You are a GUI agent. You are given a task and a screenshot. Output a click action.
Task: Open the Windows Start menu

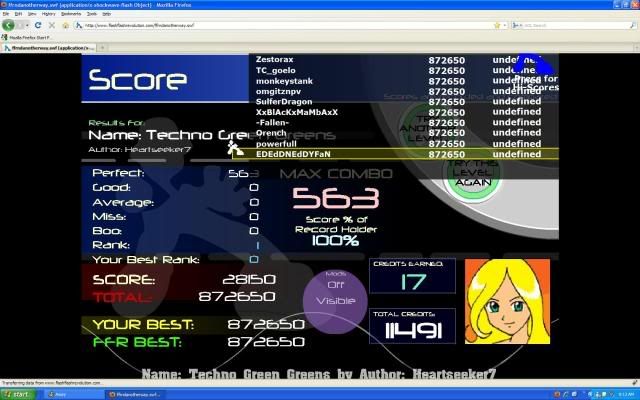(x=20, y=394)
